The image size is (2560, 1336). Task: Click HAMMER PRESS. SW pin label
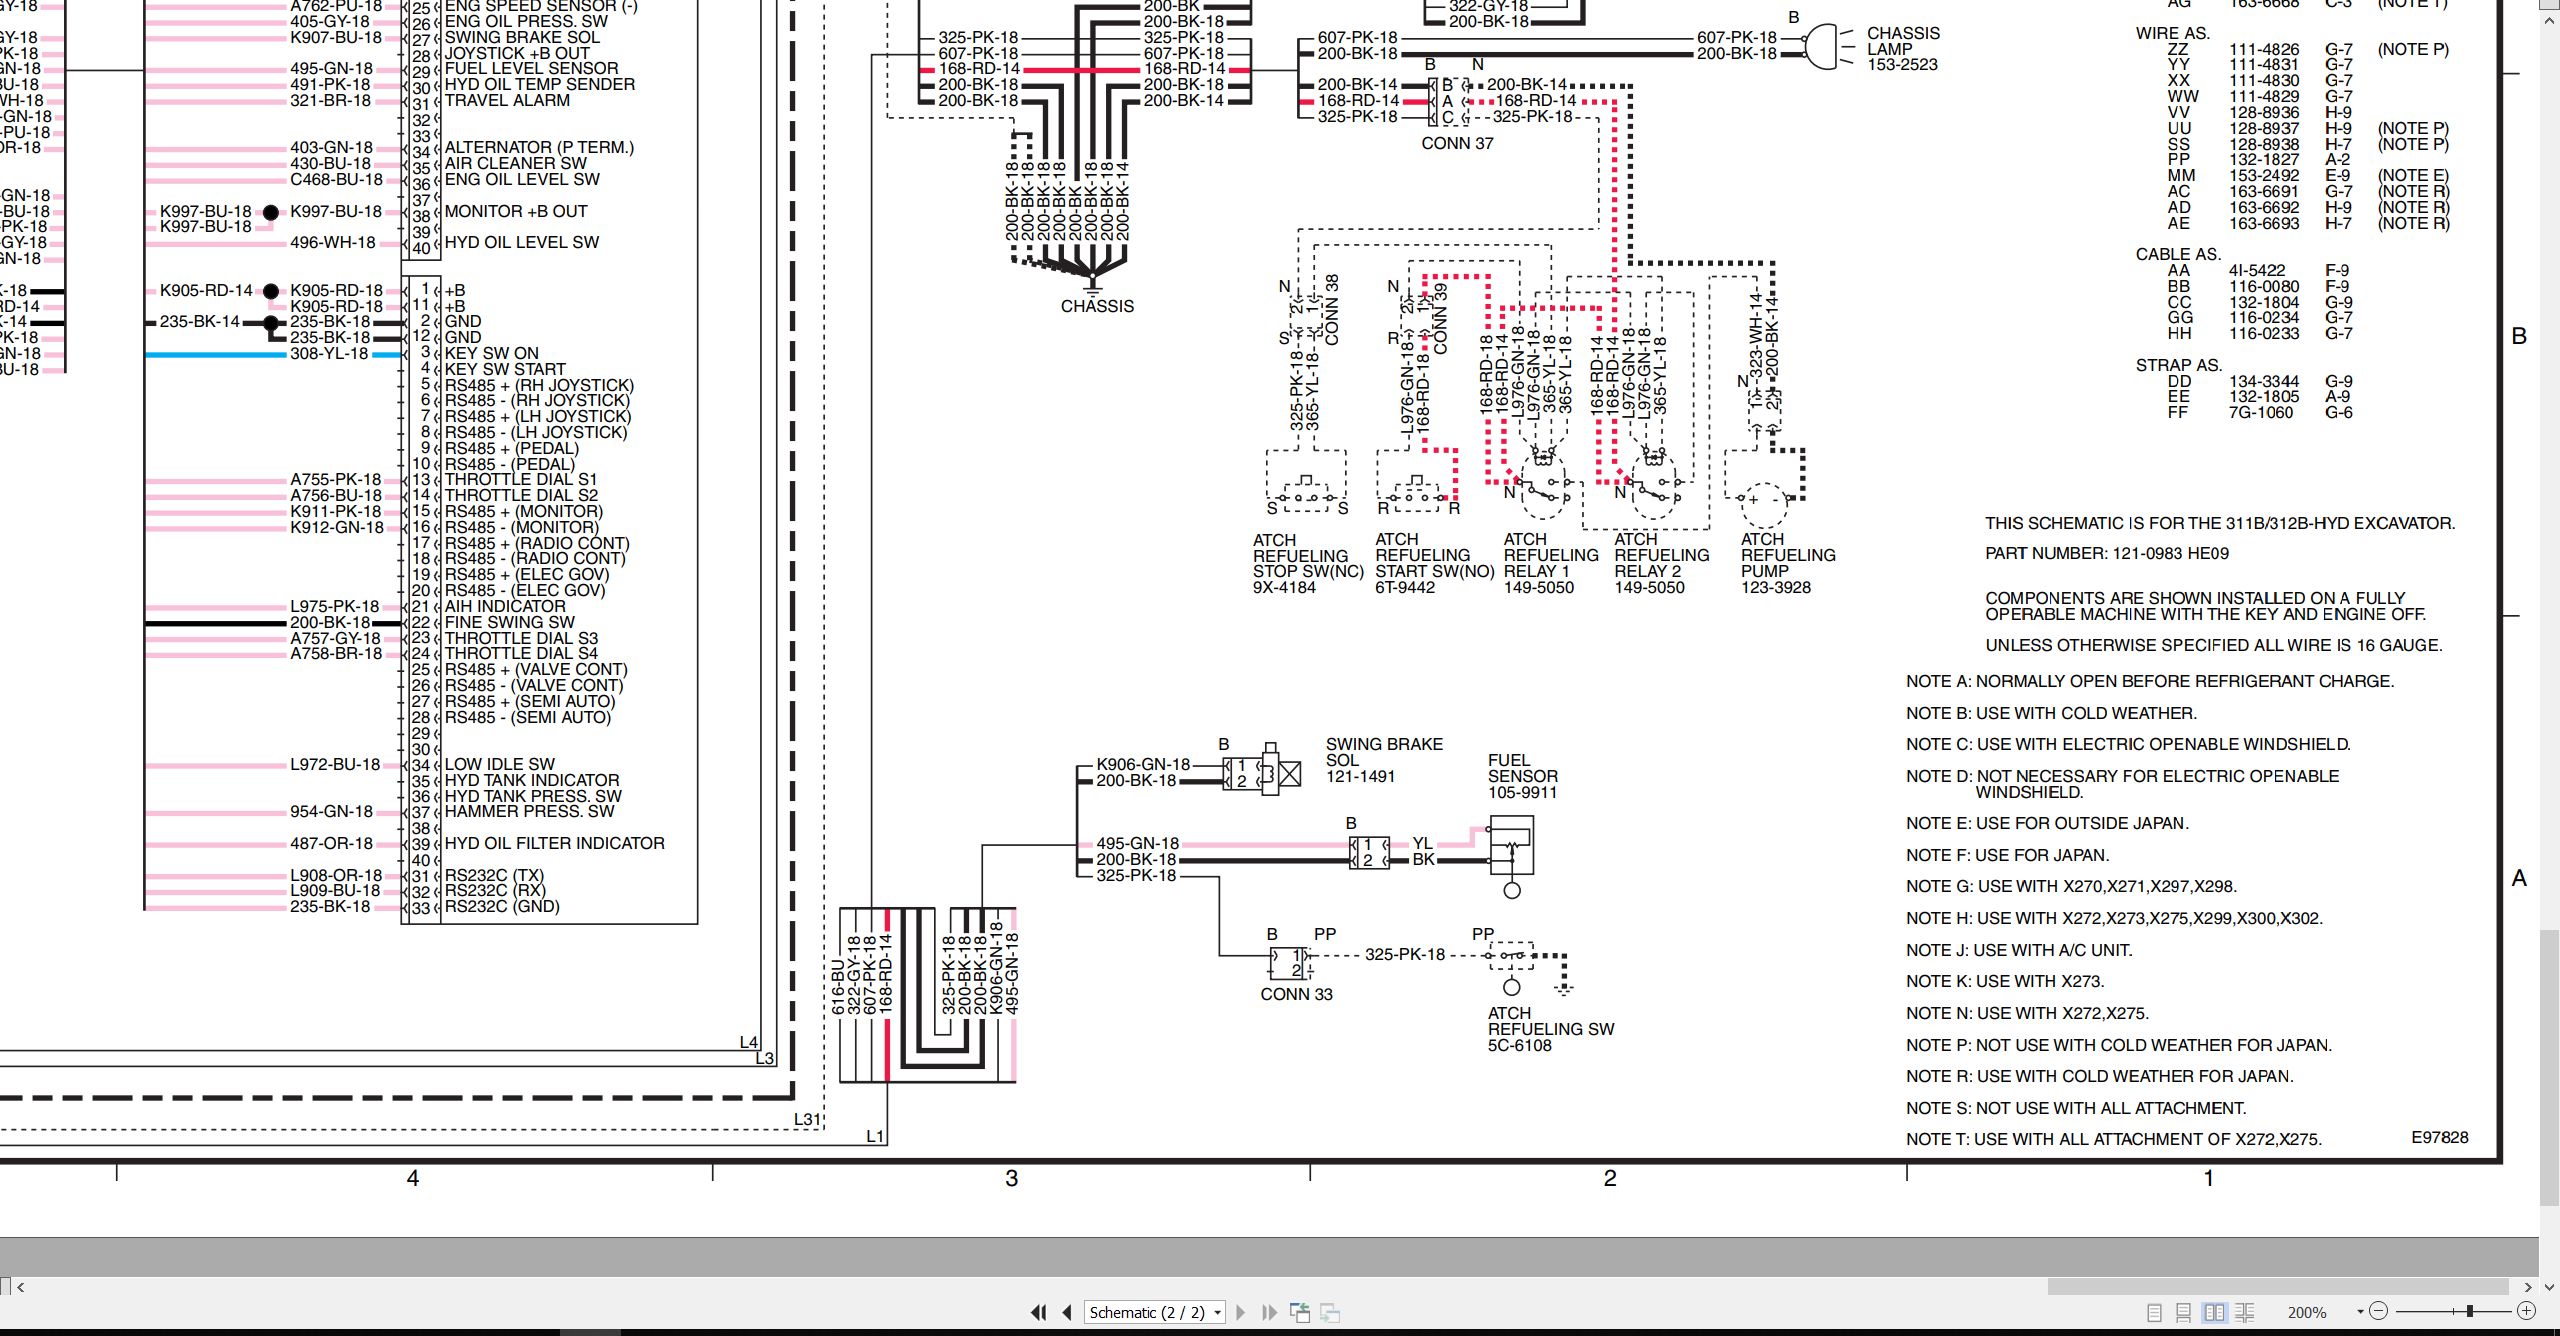[x=529, y=811]
